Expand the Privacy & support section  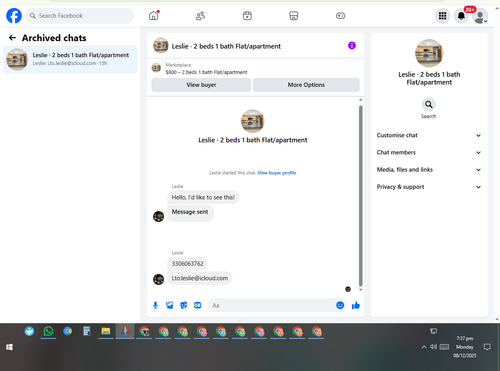click(429, 187)
